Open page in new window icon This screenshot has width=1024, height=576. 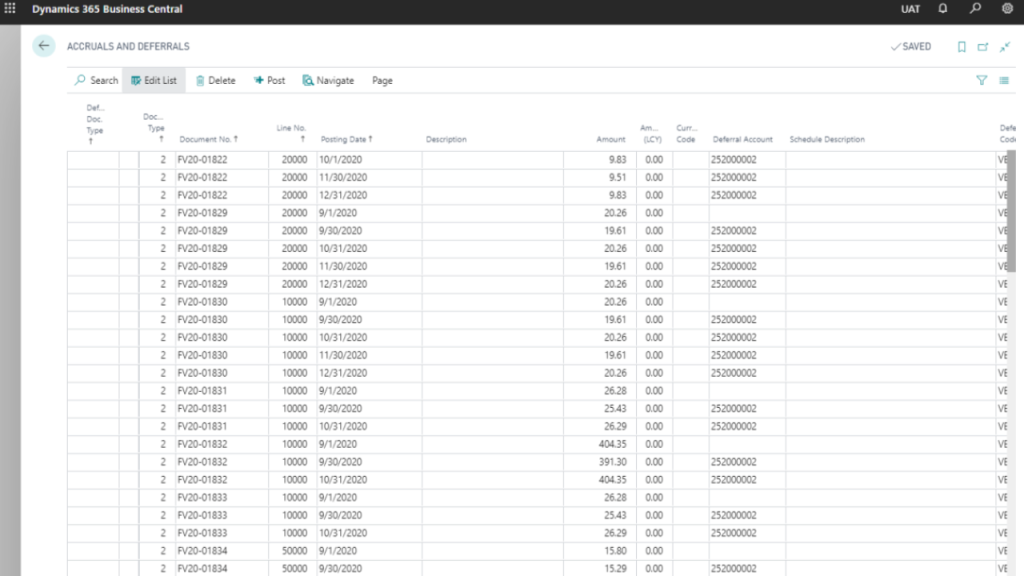tap(983, 47)
